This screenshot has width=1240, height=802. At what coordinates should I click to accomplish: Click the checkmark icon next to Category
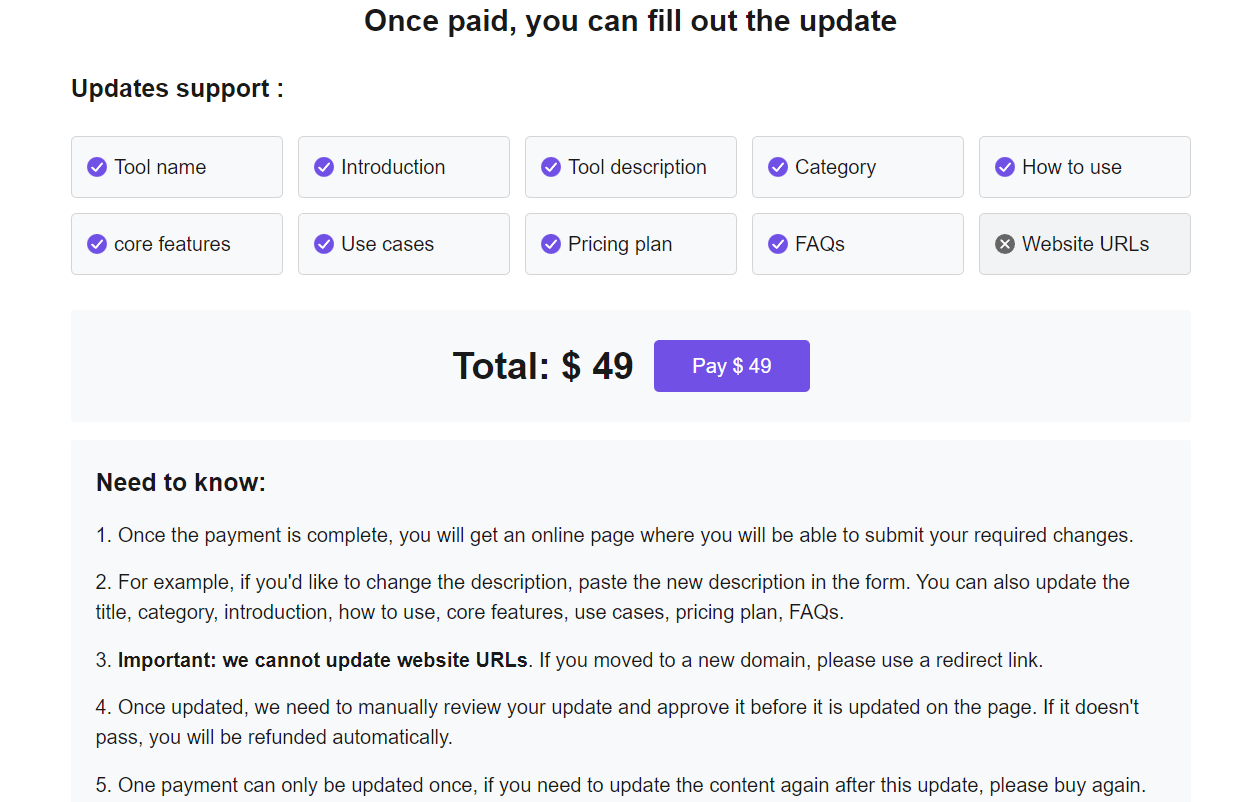click(777, 167)
